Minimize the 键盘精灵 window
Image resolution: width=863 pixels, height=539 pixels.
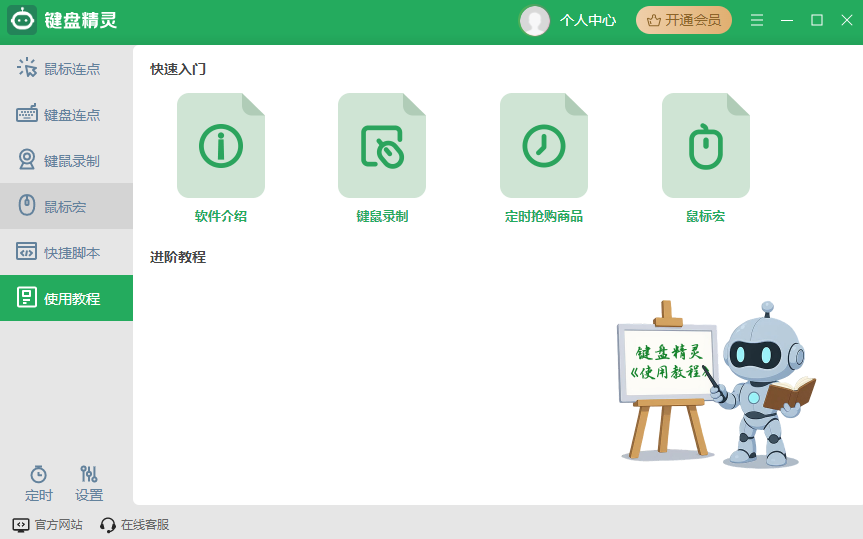(787, 20)
